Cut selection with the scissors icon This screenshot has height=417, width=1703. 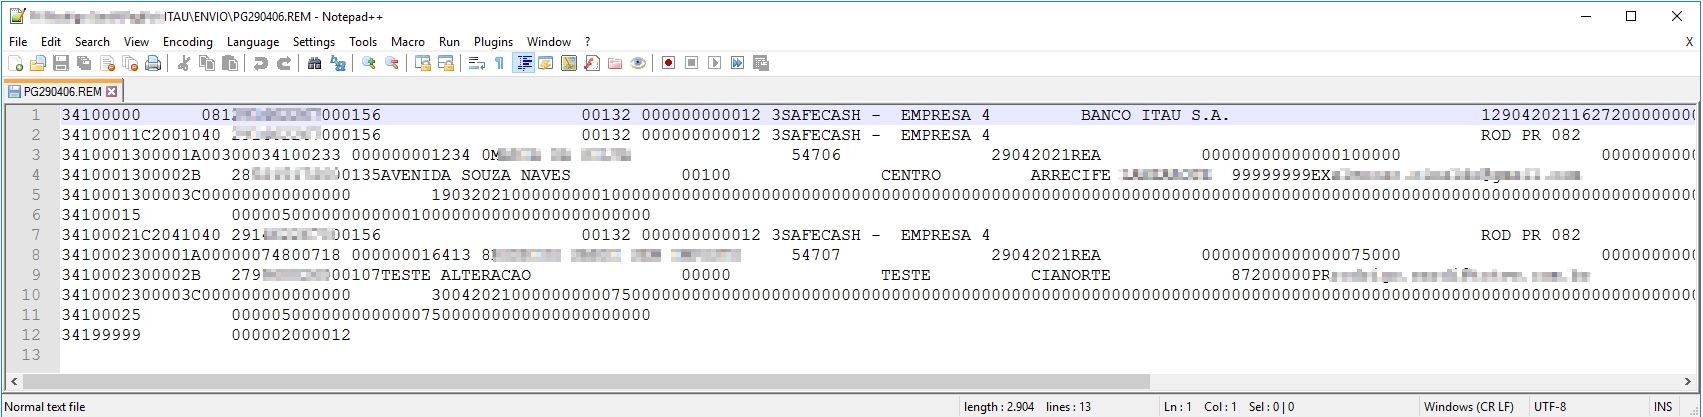coord(184,63)
